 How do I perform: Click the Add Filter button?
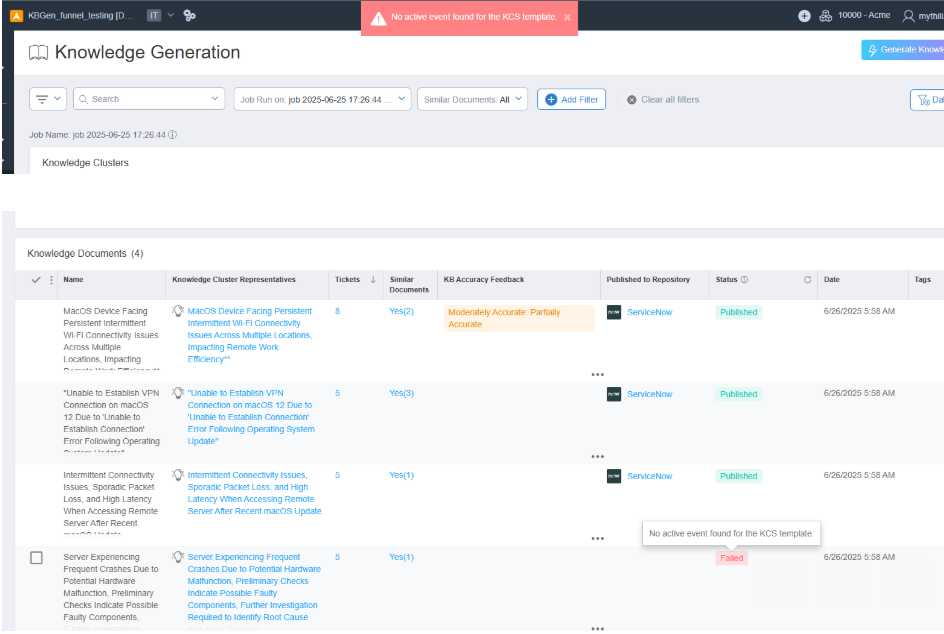coord(571,100)
